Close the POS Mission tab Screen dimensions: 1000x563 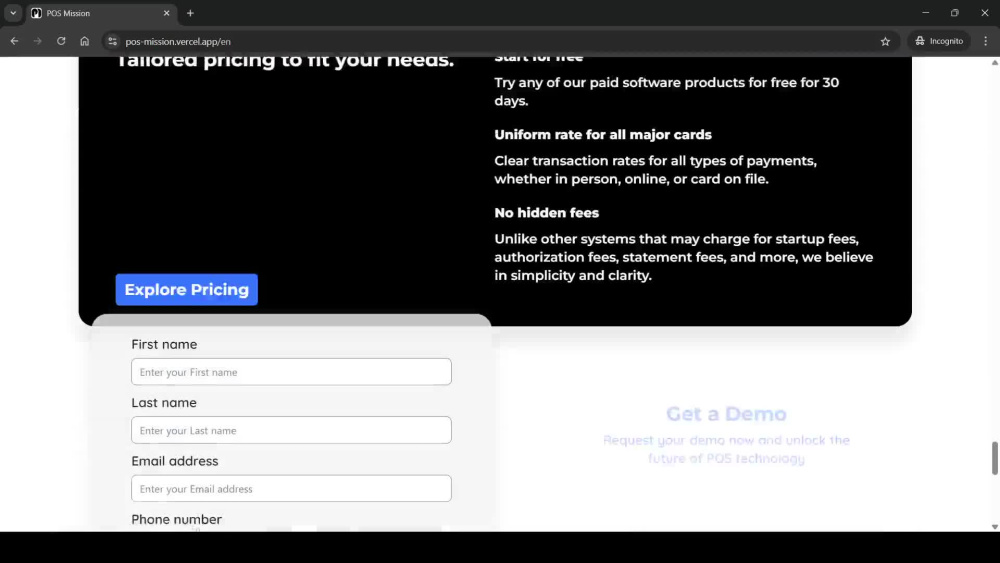[x=166, y=13]
